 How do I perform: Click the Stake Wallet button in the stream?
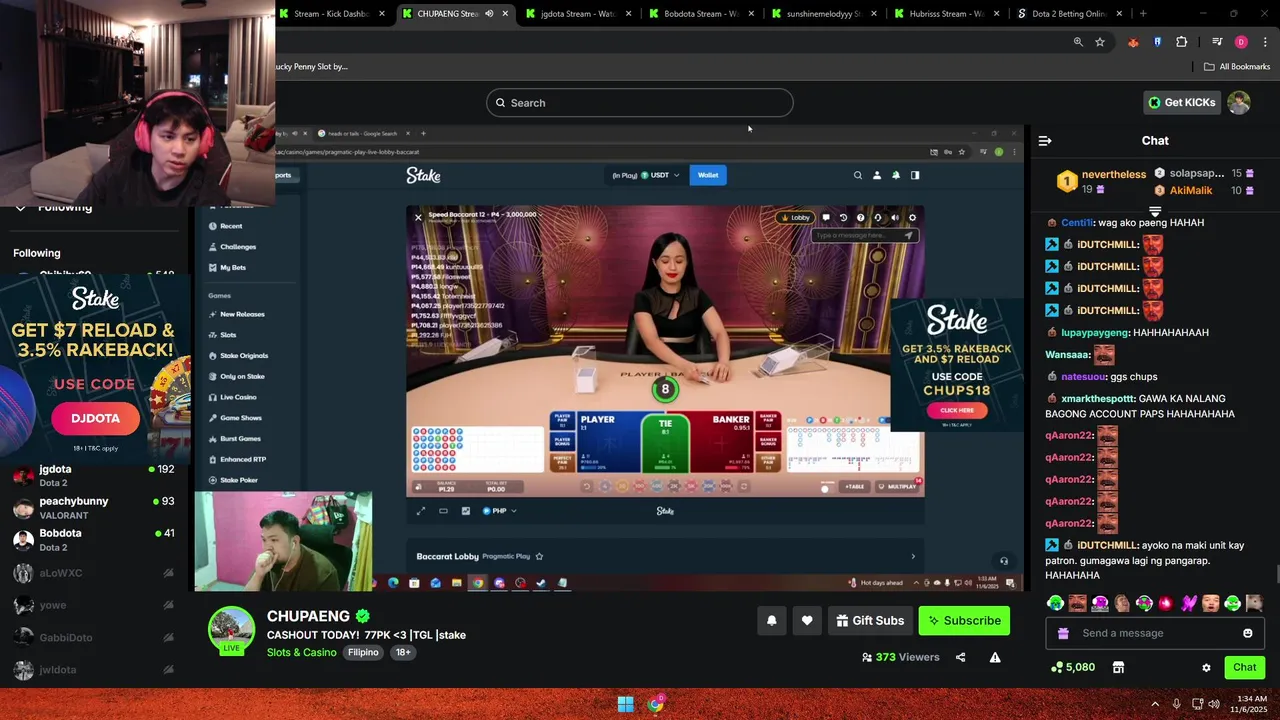[x=708, y=175]
